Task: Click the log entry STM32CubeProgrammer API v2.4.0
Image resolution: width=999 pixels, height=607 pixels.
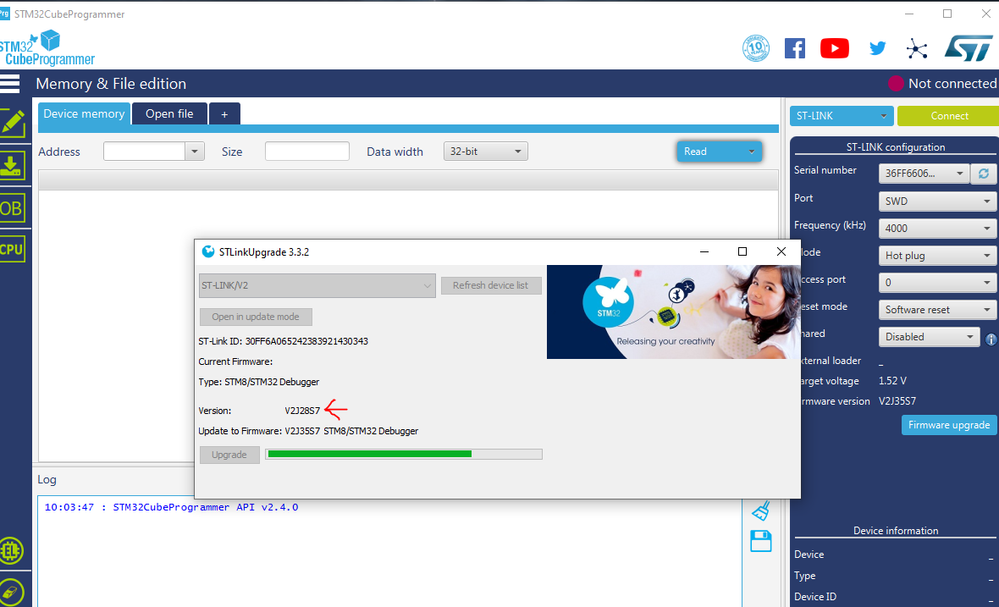Action: (171, 507)
